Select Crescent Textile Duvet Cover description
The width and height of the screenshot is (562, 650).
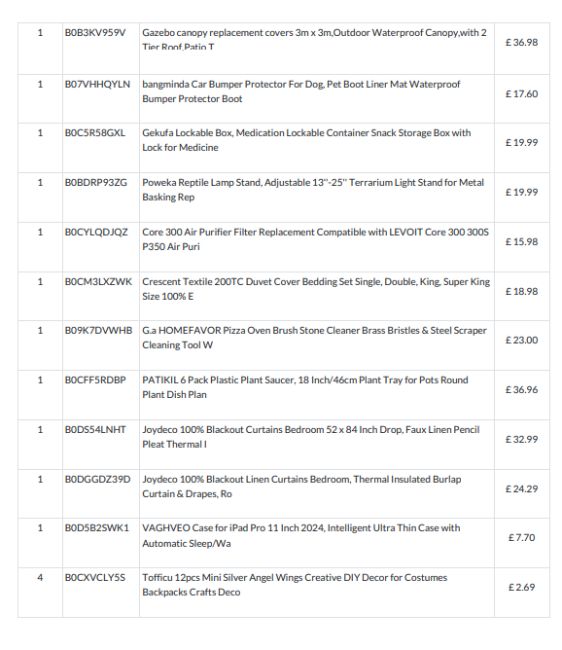[316, 289]
